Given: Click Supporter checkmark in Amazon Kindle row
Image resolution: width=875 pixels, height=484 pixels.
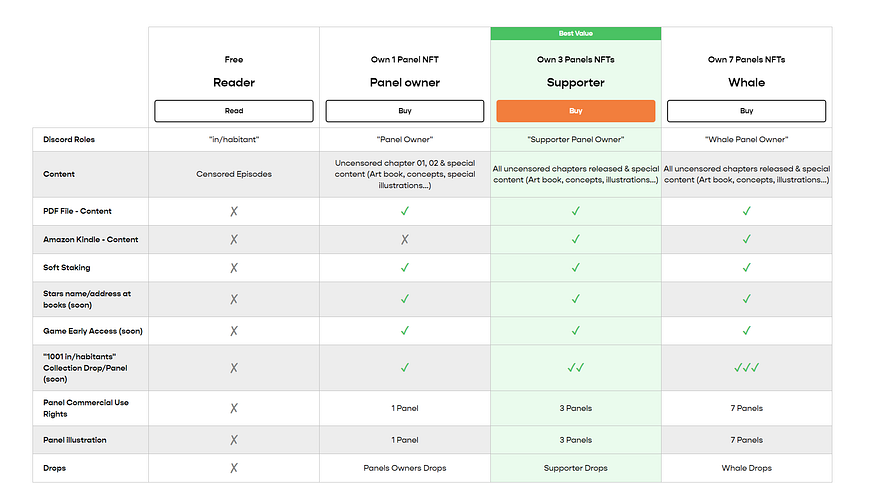Looking at the screenshot, I should 575,239.
